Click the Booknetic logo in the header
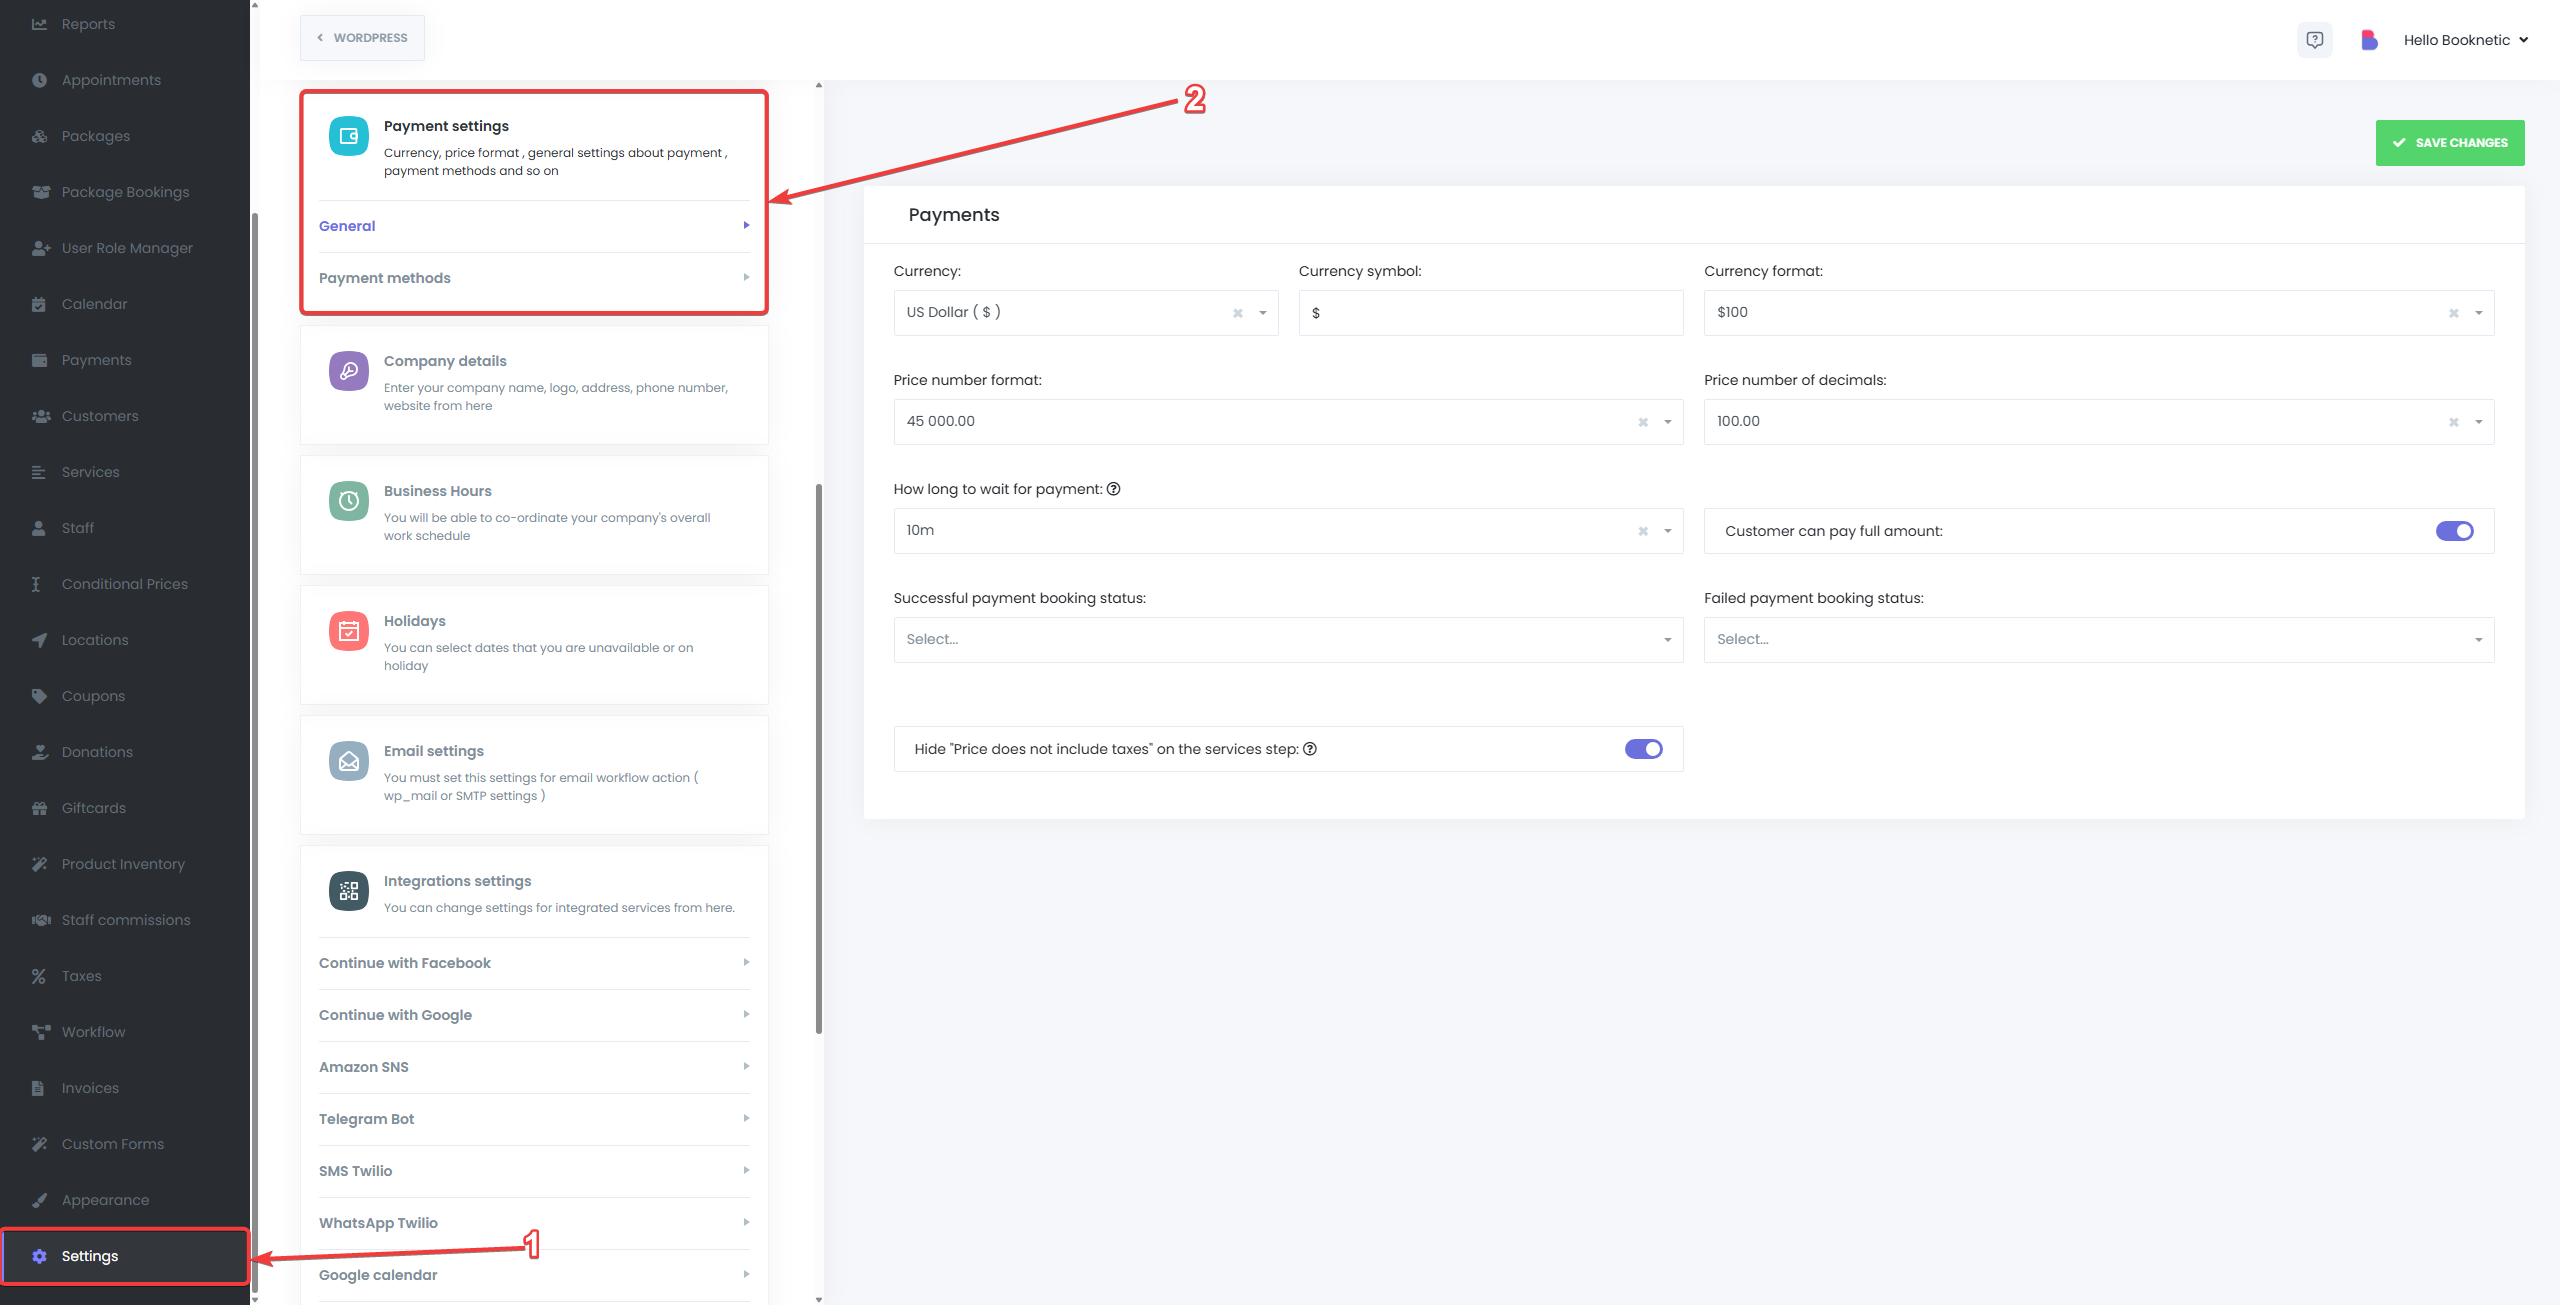 (2368, 40)
